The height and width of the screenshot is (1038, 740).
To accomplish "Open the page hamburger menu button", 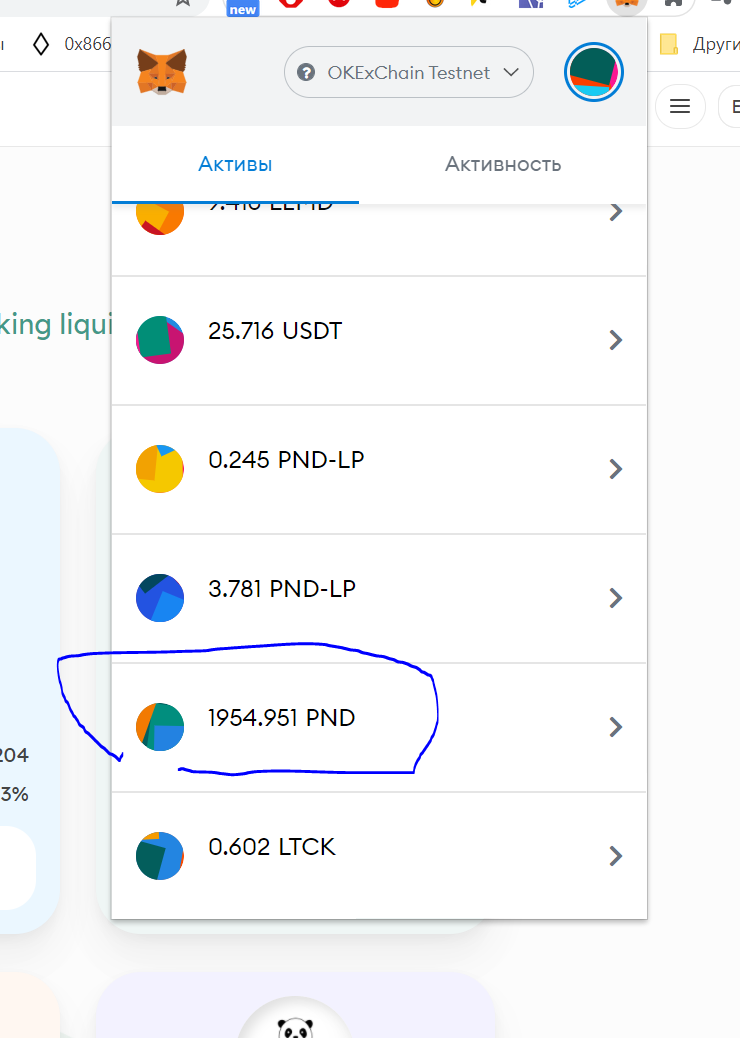I will [680, 106].
